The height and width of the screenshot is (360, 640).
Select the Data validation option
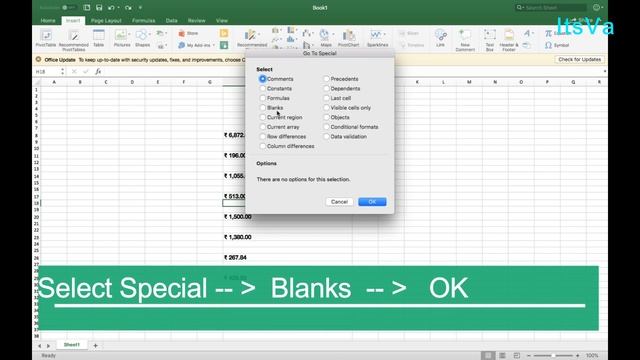coord(326,136)
